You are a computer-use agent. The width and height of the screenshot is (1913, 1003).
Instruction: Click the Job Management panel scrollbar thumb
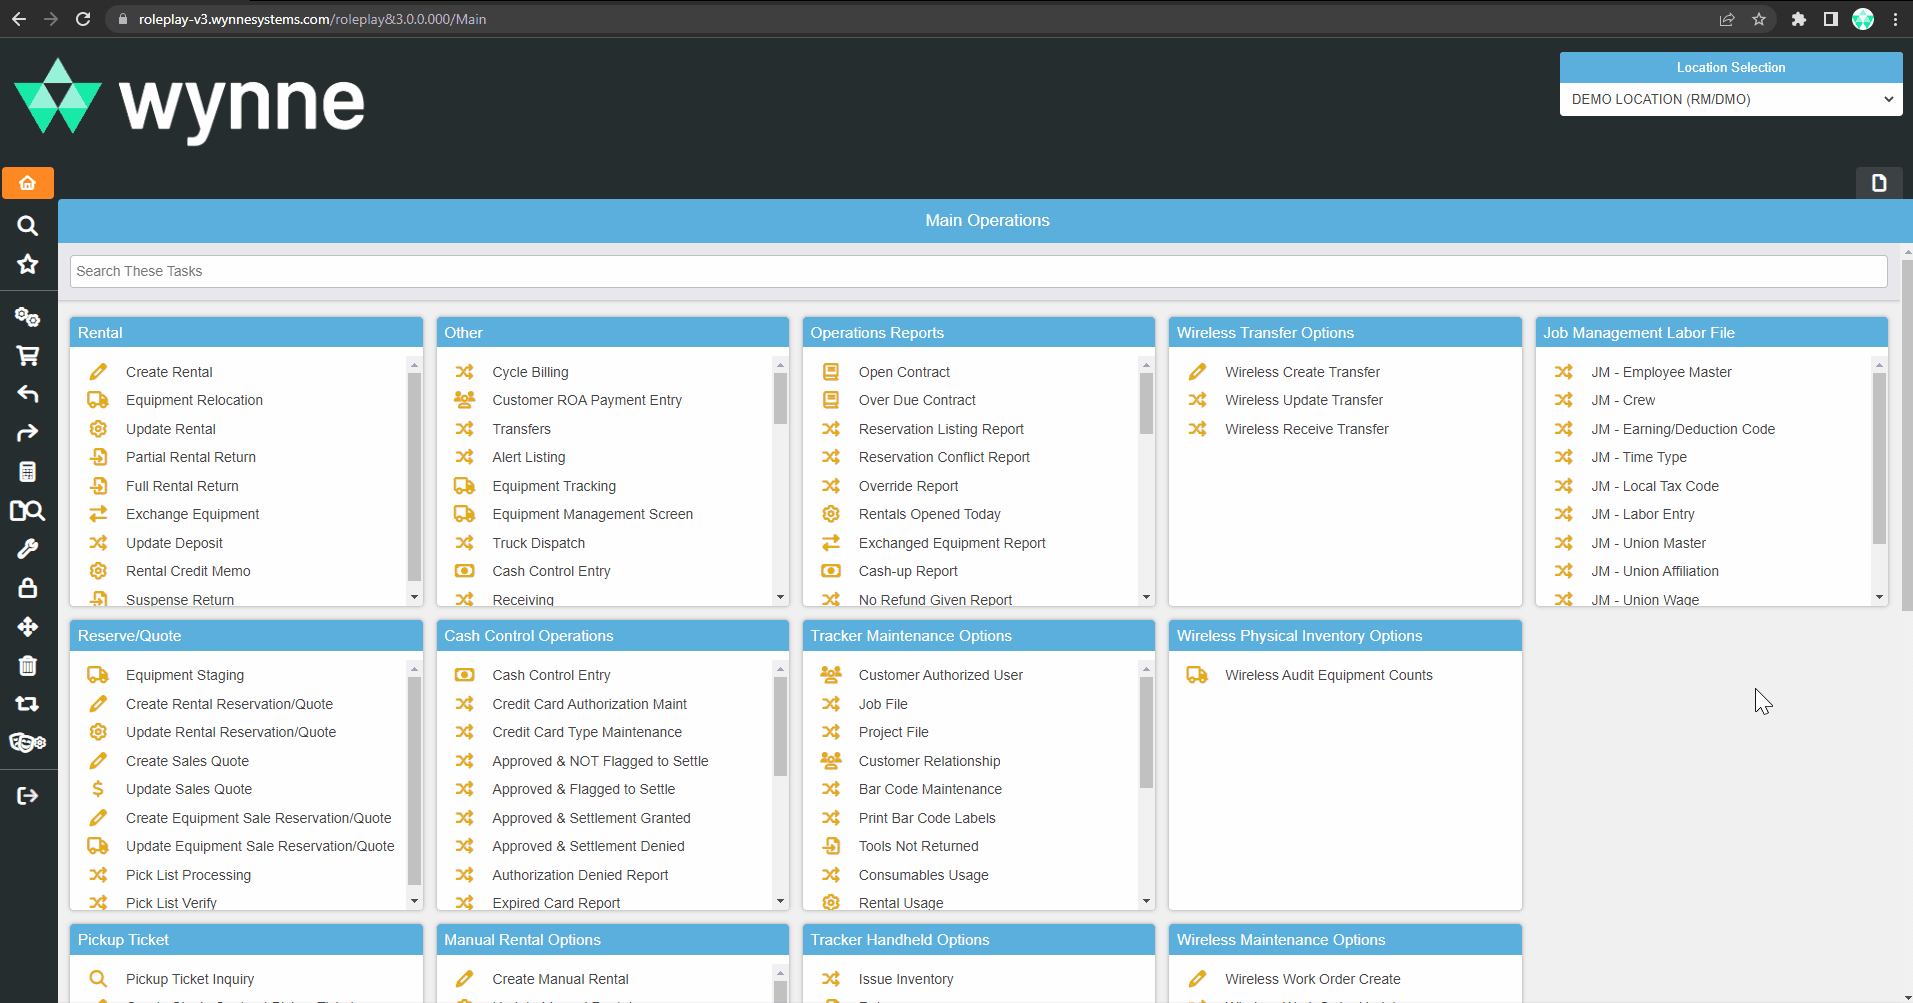1879,459
